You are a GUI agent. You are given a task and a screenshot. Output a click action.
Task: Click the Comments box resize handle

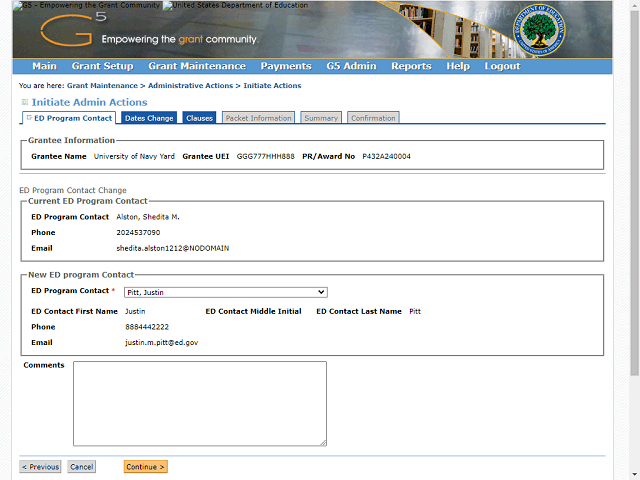(323, 442)
